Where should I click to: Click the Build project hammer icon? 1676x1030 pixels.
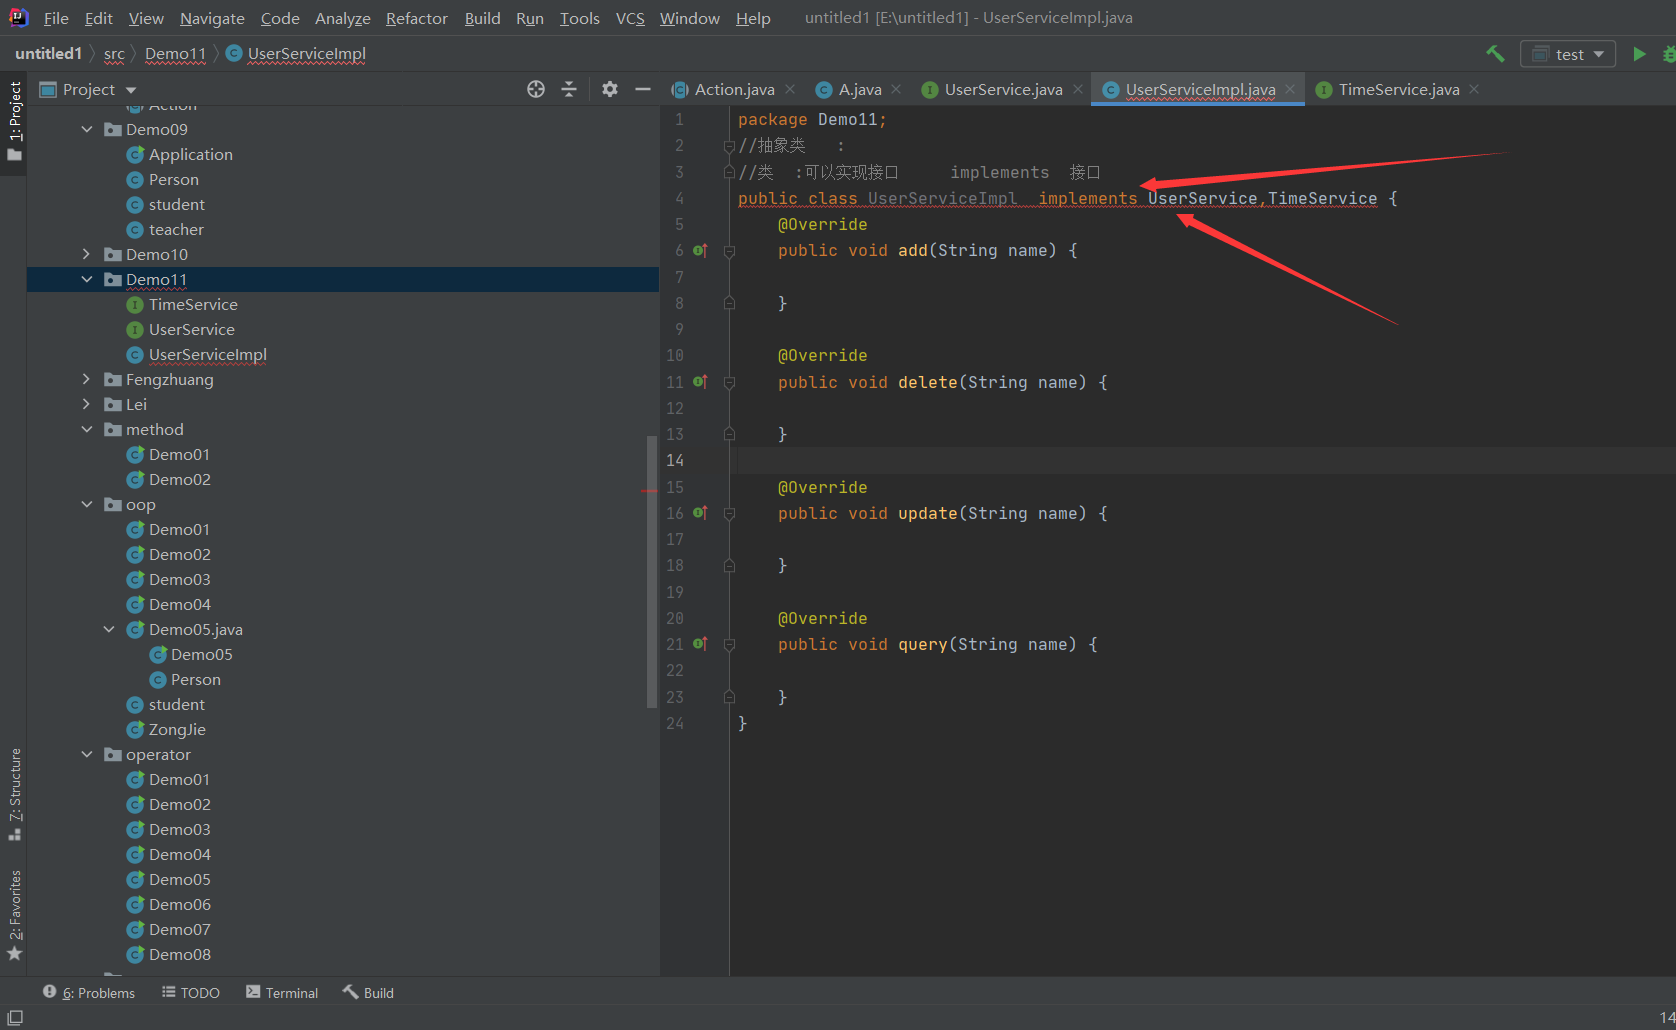click(1495, 54)
